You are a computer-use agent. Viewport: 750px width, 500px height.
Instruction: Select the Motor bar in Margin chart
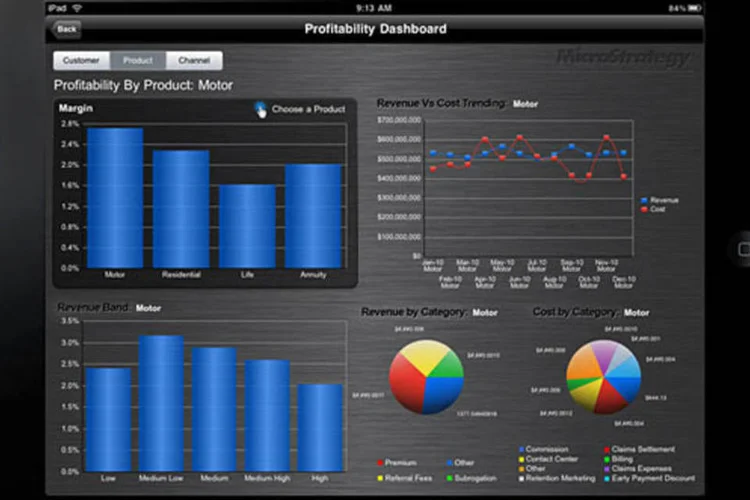pos(115,198)
